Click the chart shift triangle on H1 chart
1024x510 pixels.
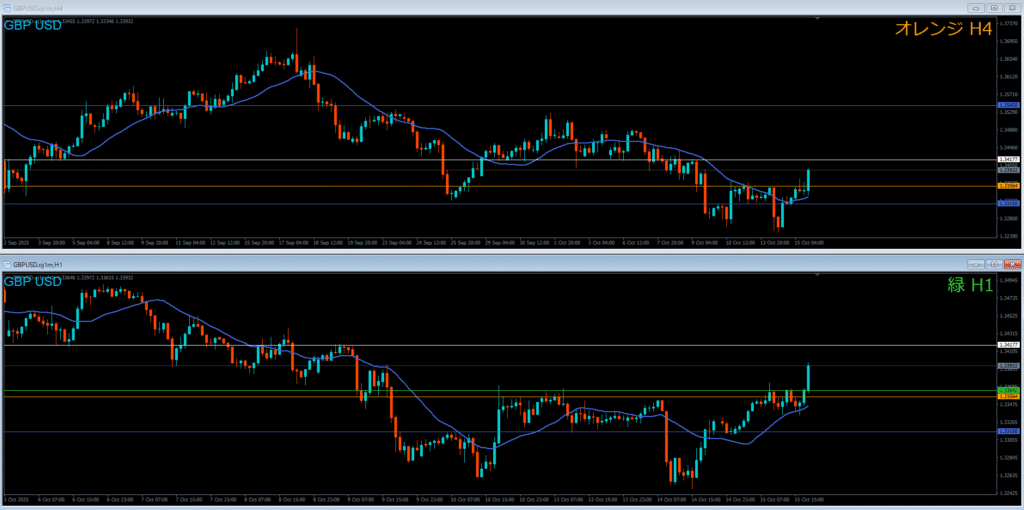click(x=818, y=275)
